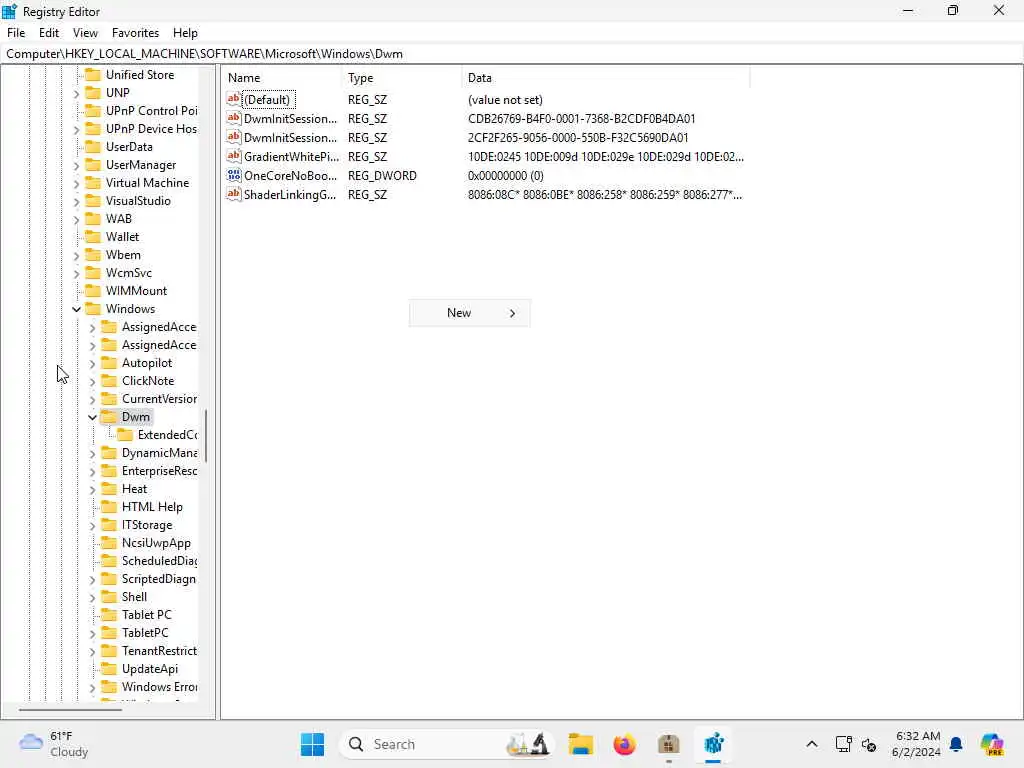This screenshot has height=768, width=1024.
Task: Select the Tablet PC folder icon
Action: pos(109,615)
